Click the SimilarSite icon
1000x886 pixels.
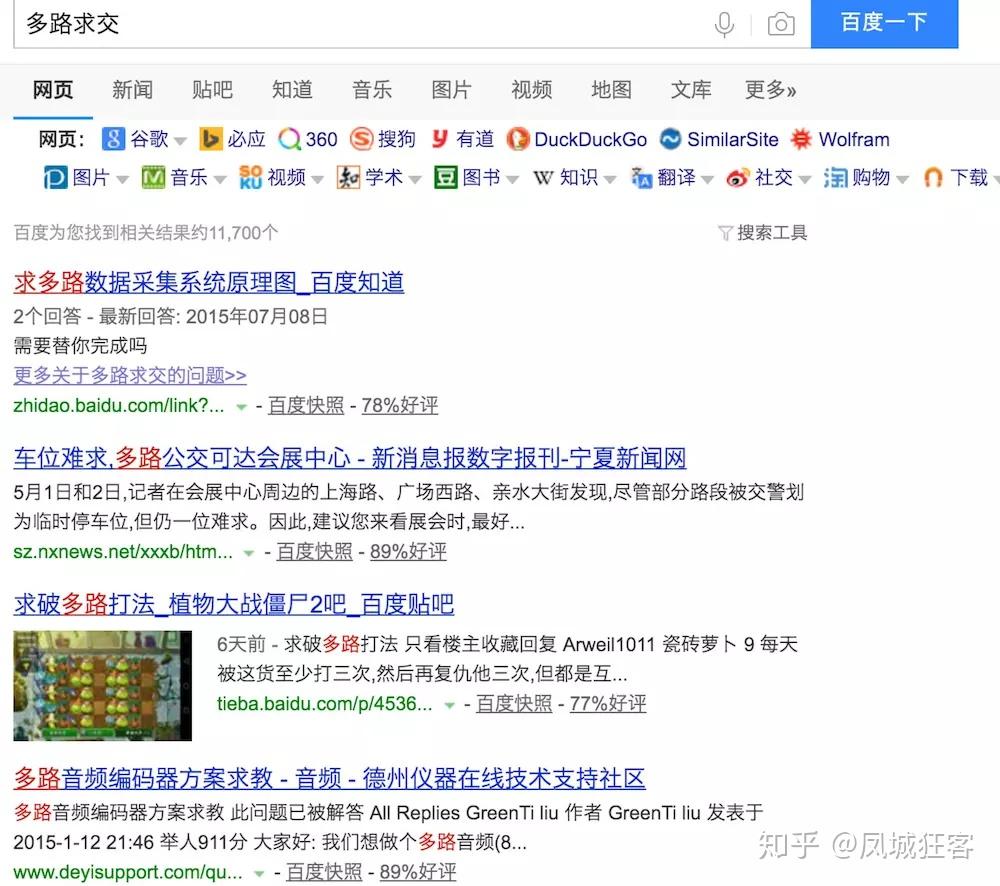(x=670, y=138)
